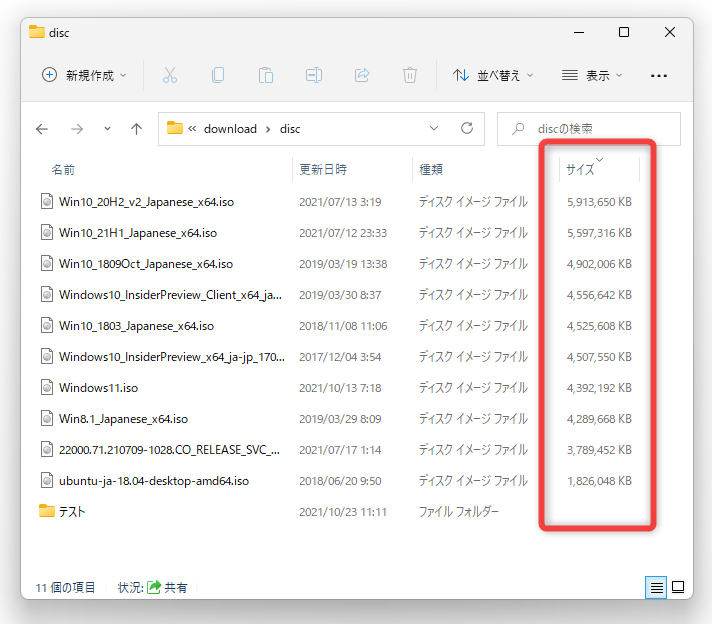Maximize the disc window

(624, 32)
